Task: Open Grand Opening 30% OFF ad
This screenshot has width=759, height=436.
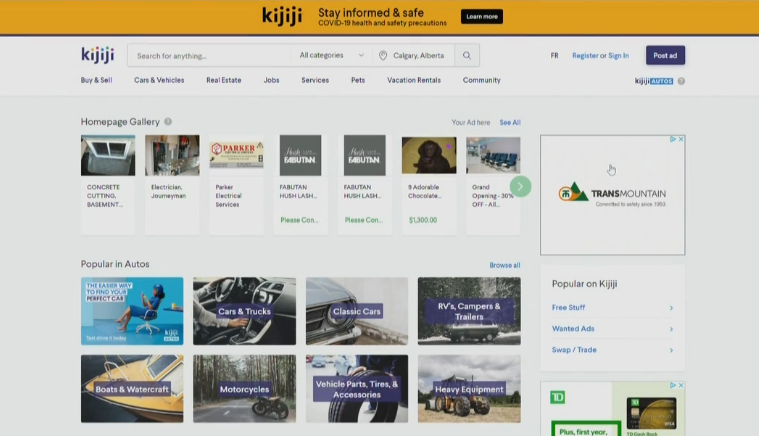Action: (x=493, y=185)
